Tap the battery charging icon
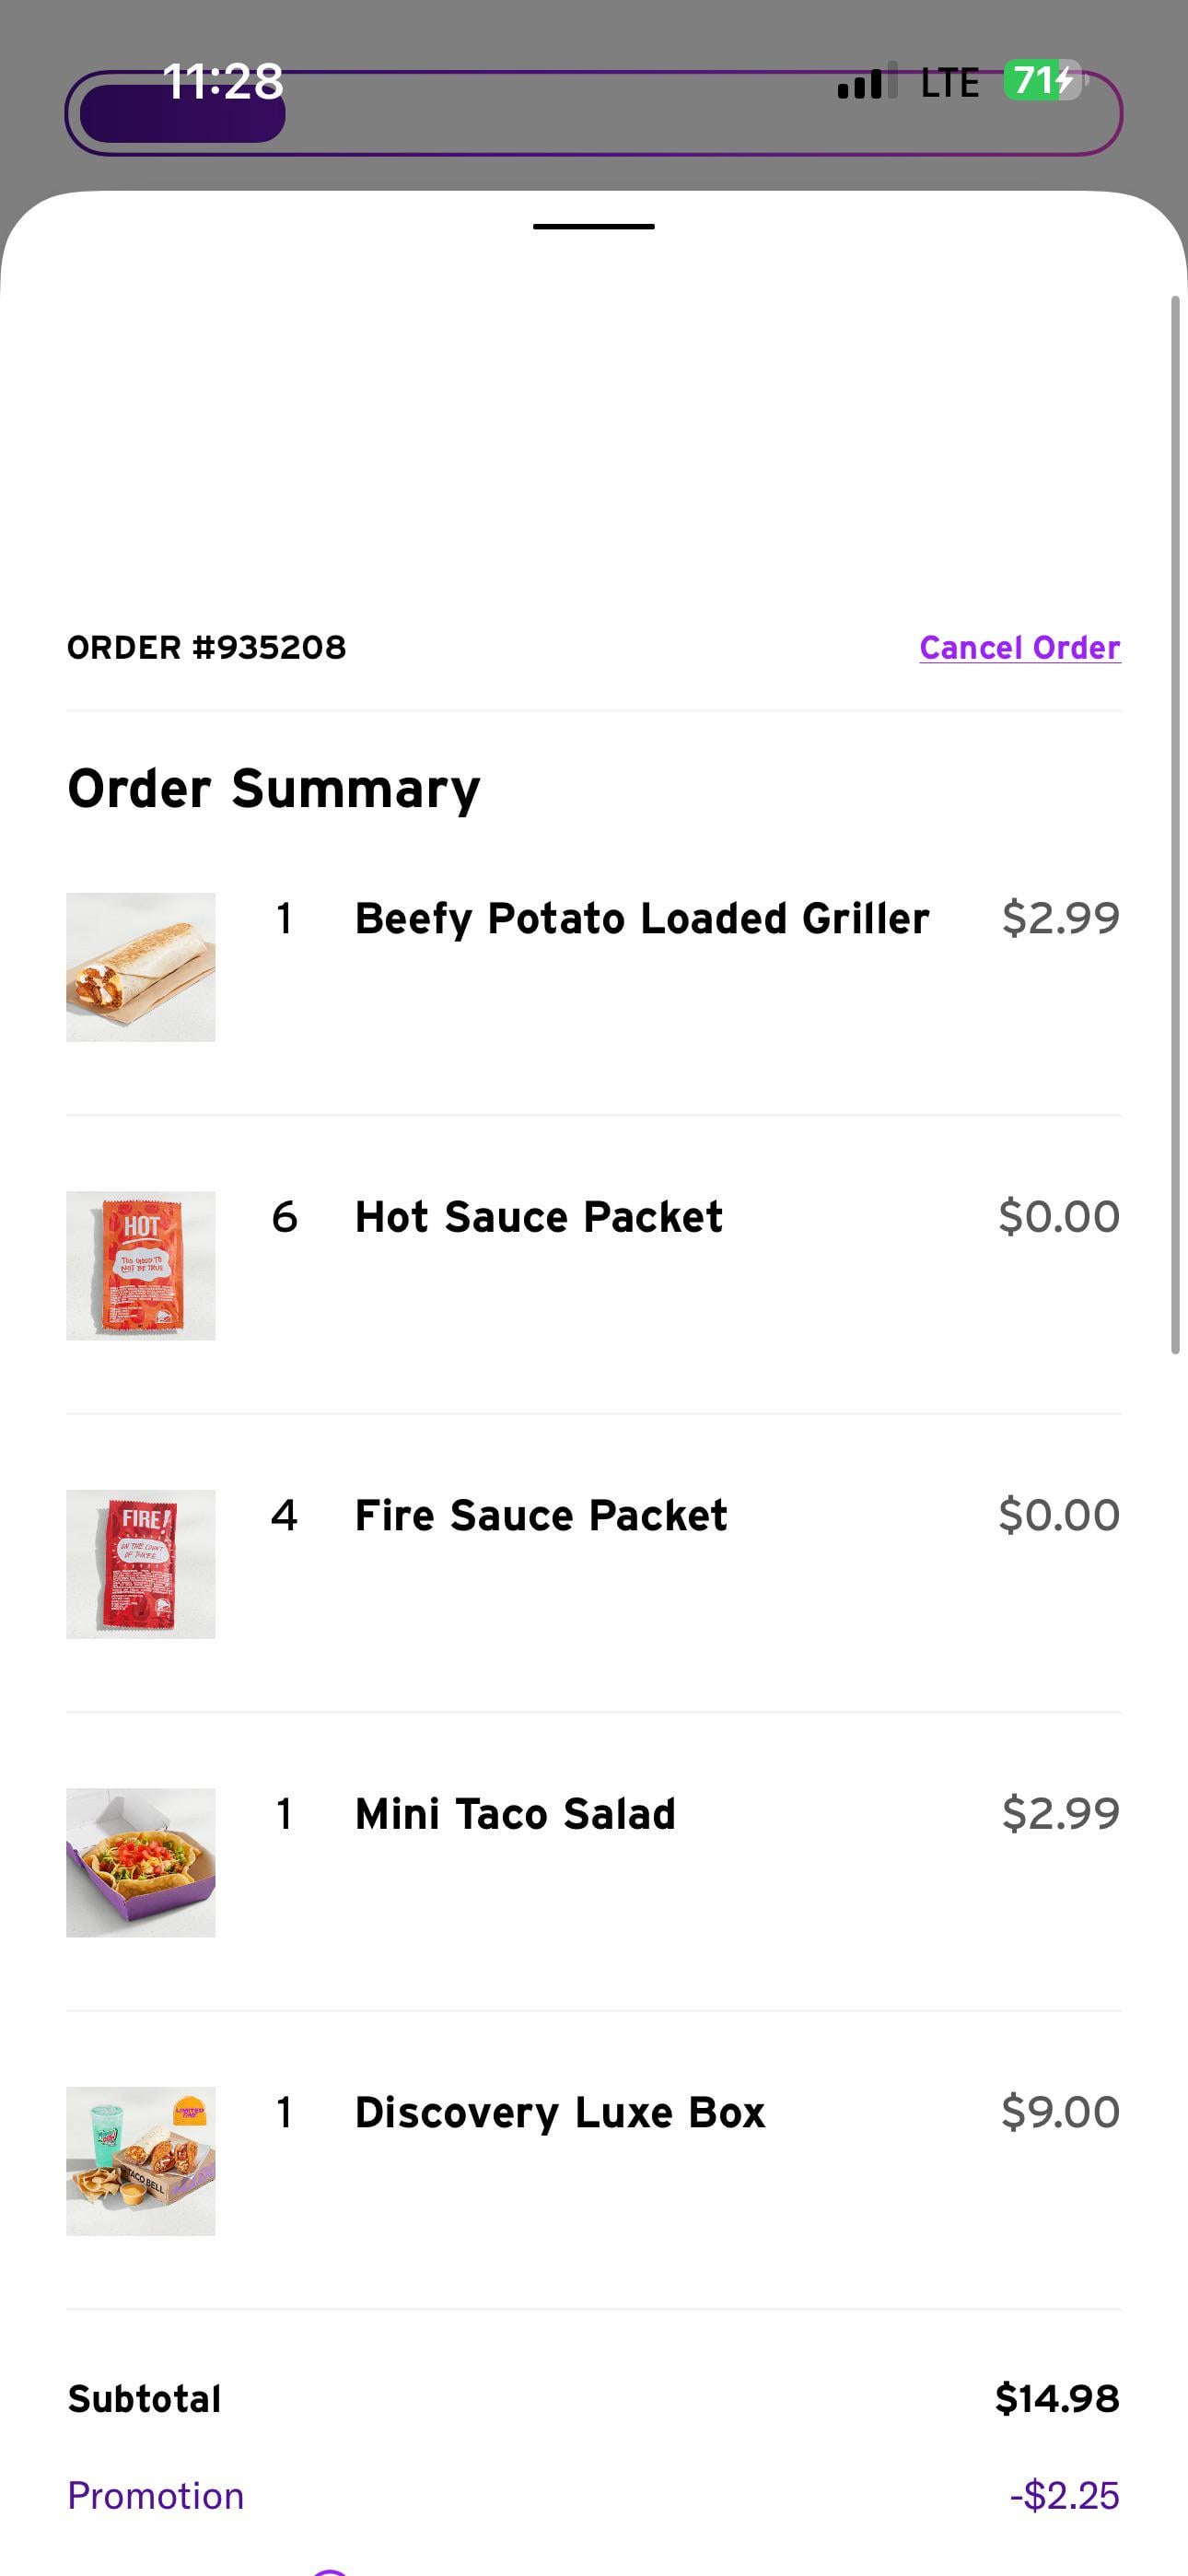This screenshot has height=2576, width=1188. tap(1043, 80)
